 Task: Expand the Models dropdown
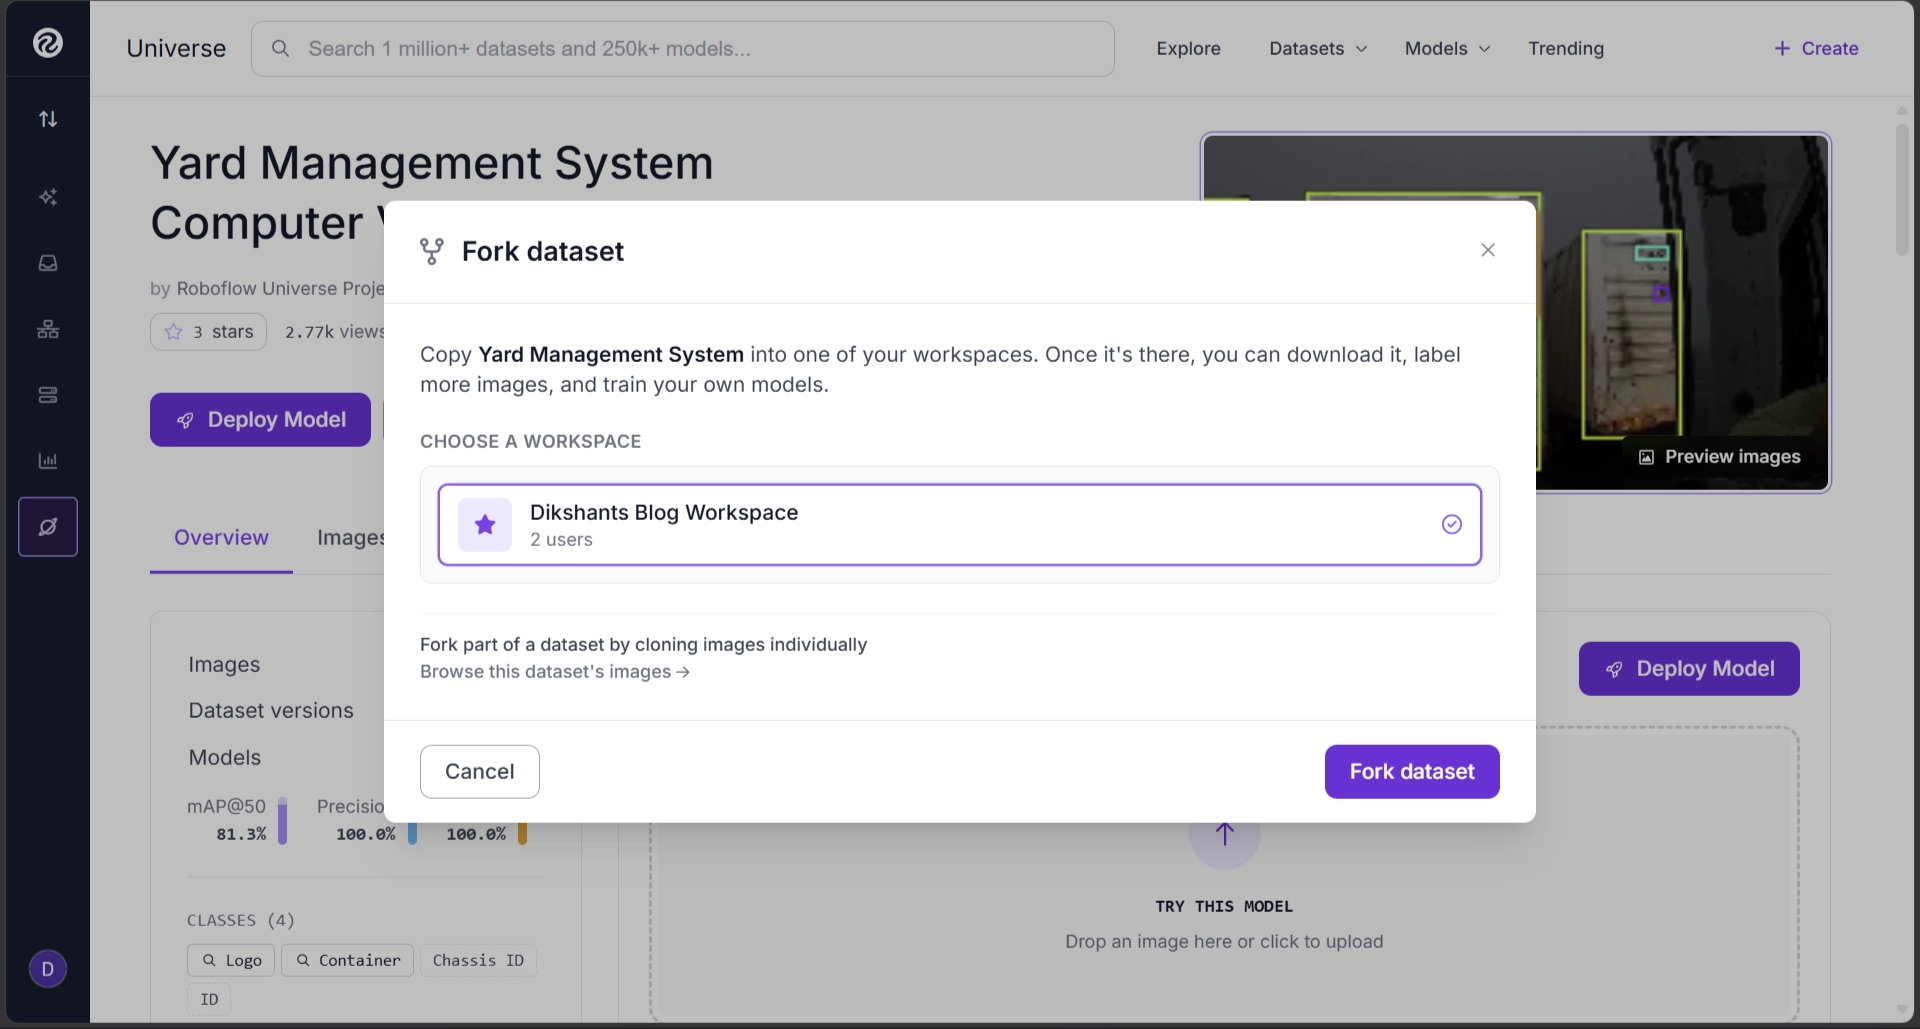click(1447, 49)
